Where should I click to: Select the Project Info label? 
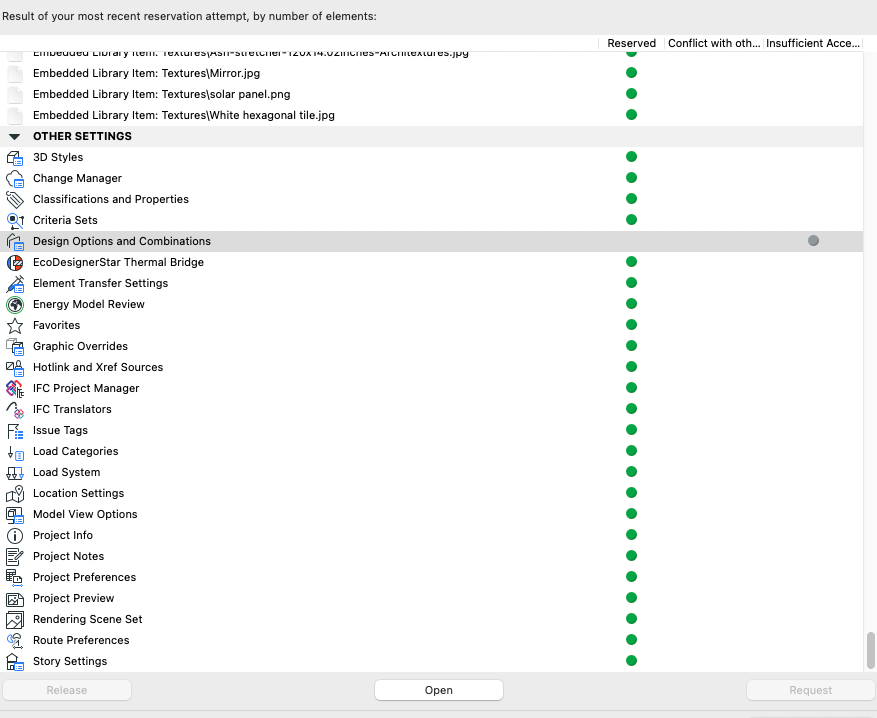tap(63, 536)
